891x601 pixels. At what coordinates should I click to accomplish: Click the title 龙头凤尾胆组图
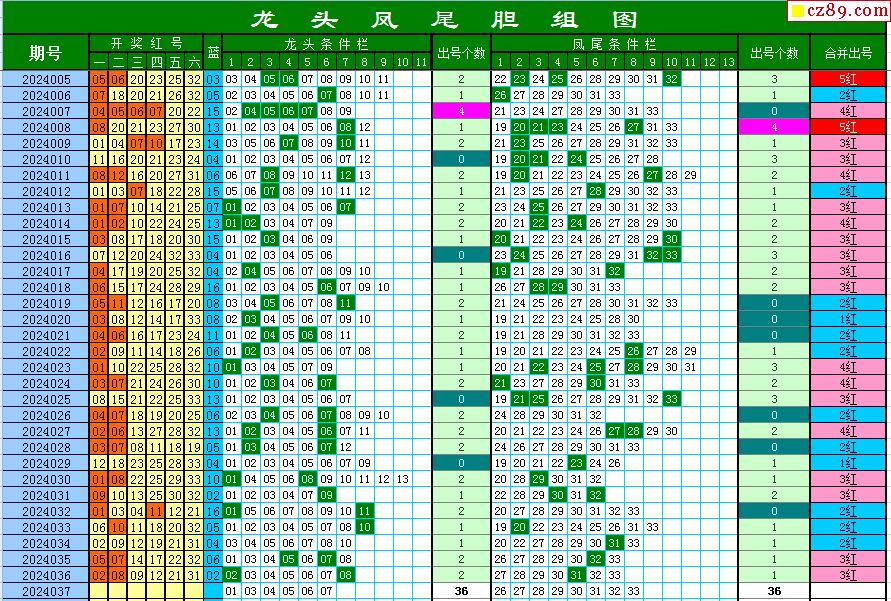[445, 19]
